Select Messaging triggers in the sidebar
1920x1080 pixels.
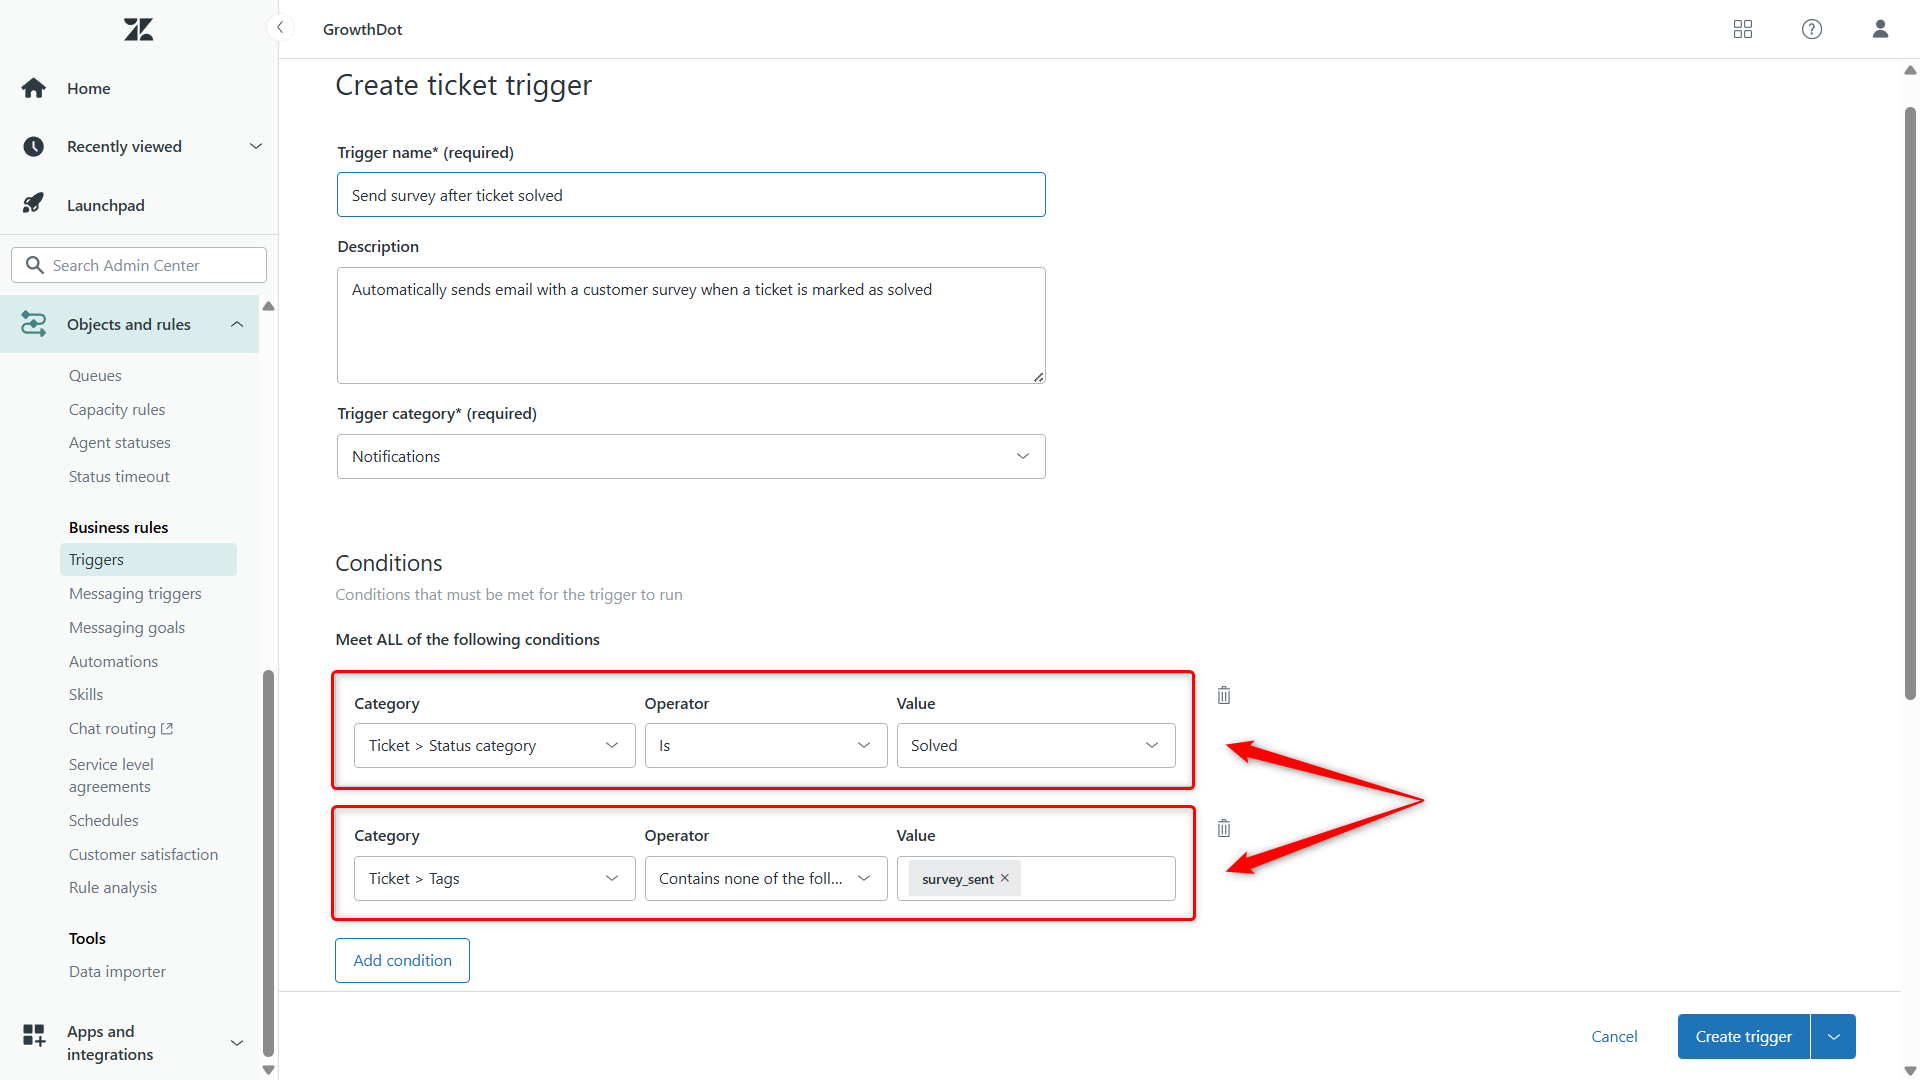click(135, 593)
